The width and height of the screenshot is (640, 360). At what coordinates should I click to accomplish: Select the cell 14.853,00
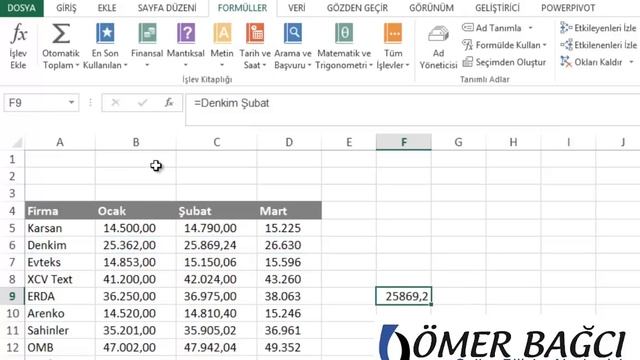point(136,262)
